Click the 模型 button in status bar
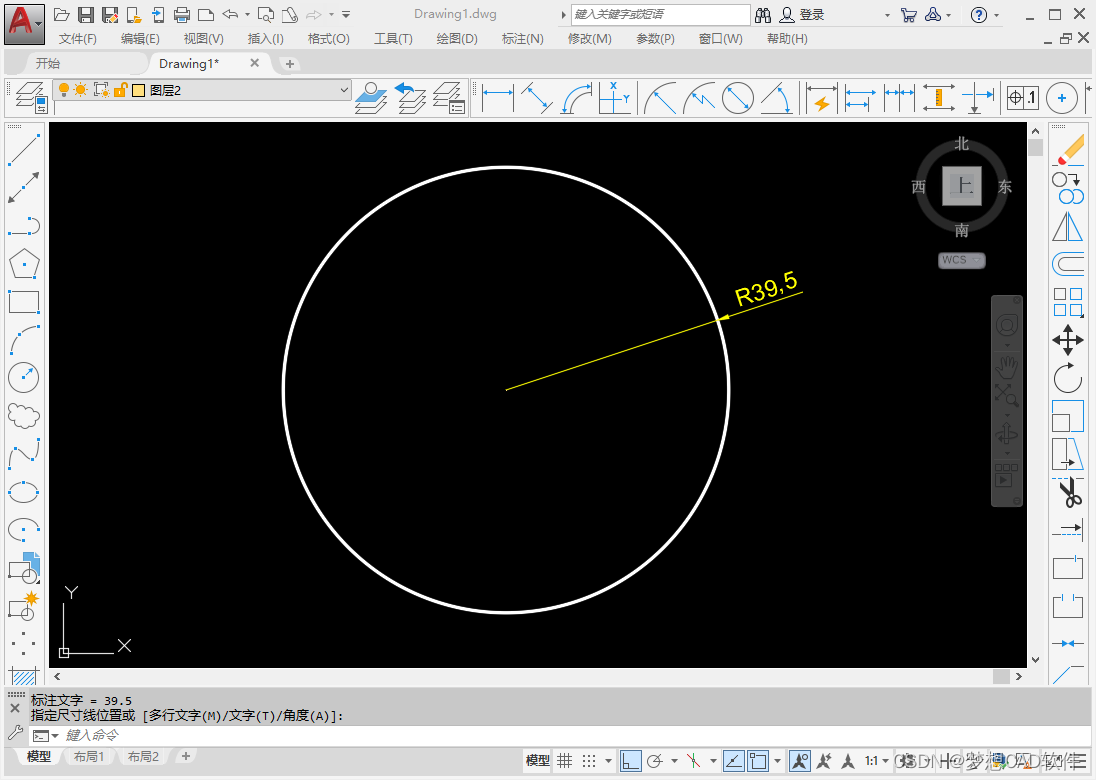1096x780 pixels. pos(538,760)
